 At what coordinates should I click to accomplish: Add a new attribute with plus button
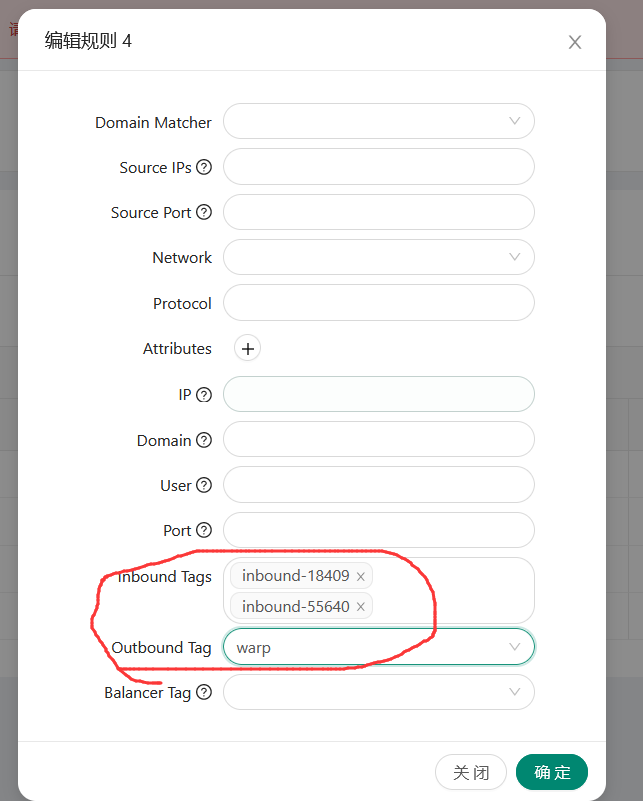247,349
